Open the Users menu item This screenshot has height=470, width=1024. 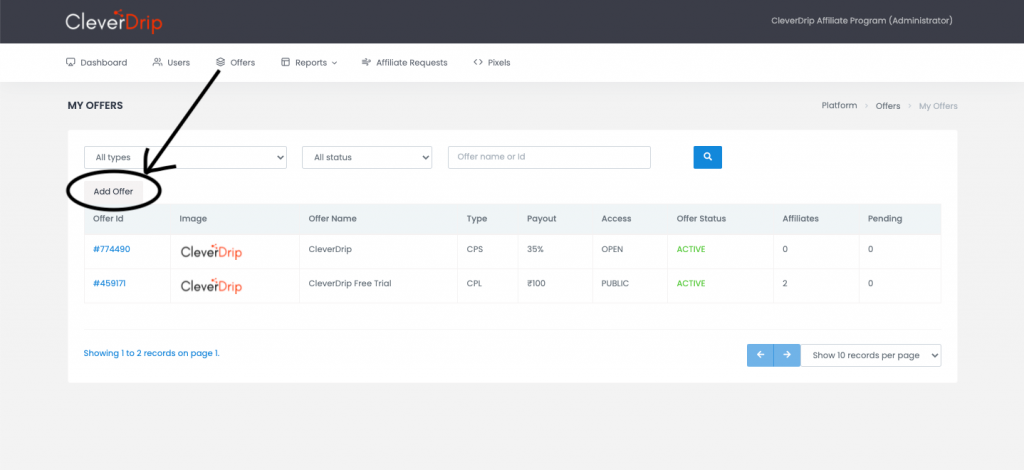(x=171, y=63)
